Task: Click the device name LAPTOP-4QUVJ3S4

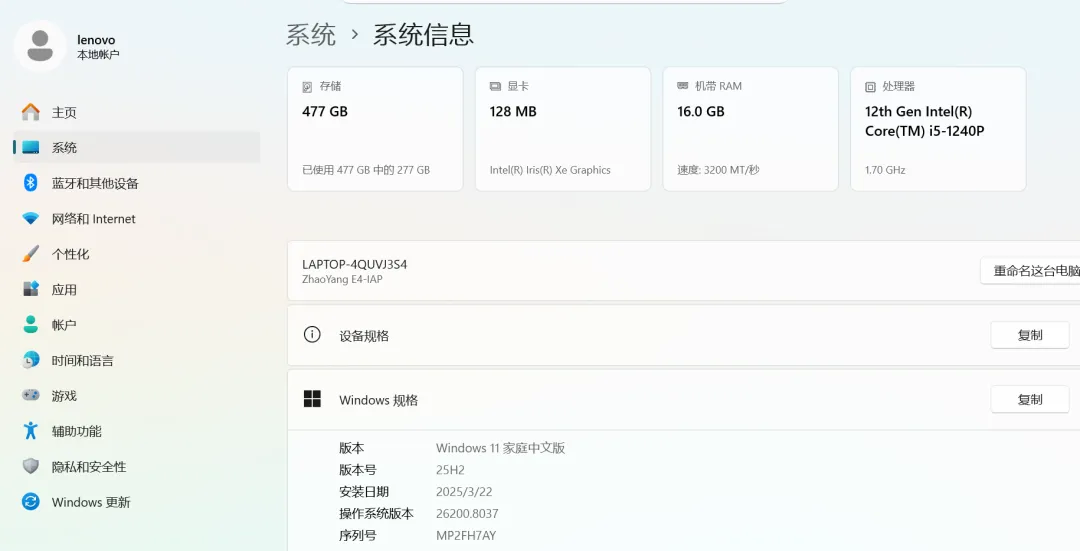Action: click(354, 264)
